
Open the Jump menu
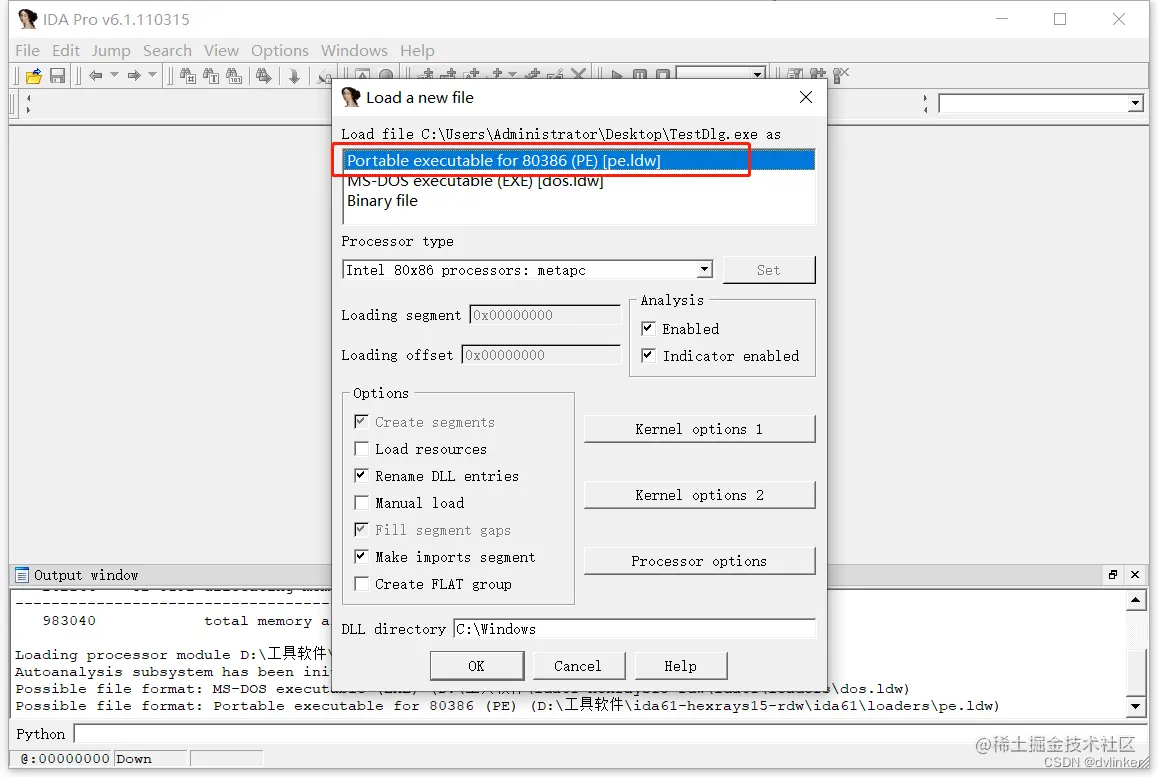point(111,50)
